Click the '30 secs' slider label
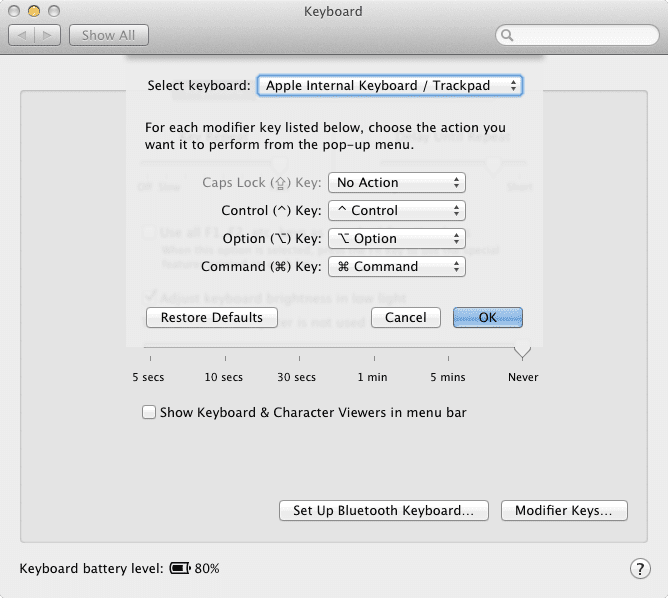 (x=297, y=377)
